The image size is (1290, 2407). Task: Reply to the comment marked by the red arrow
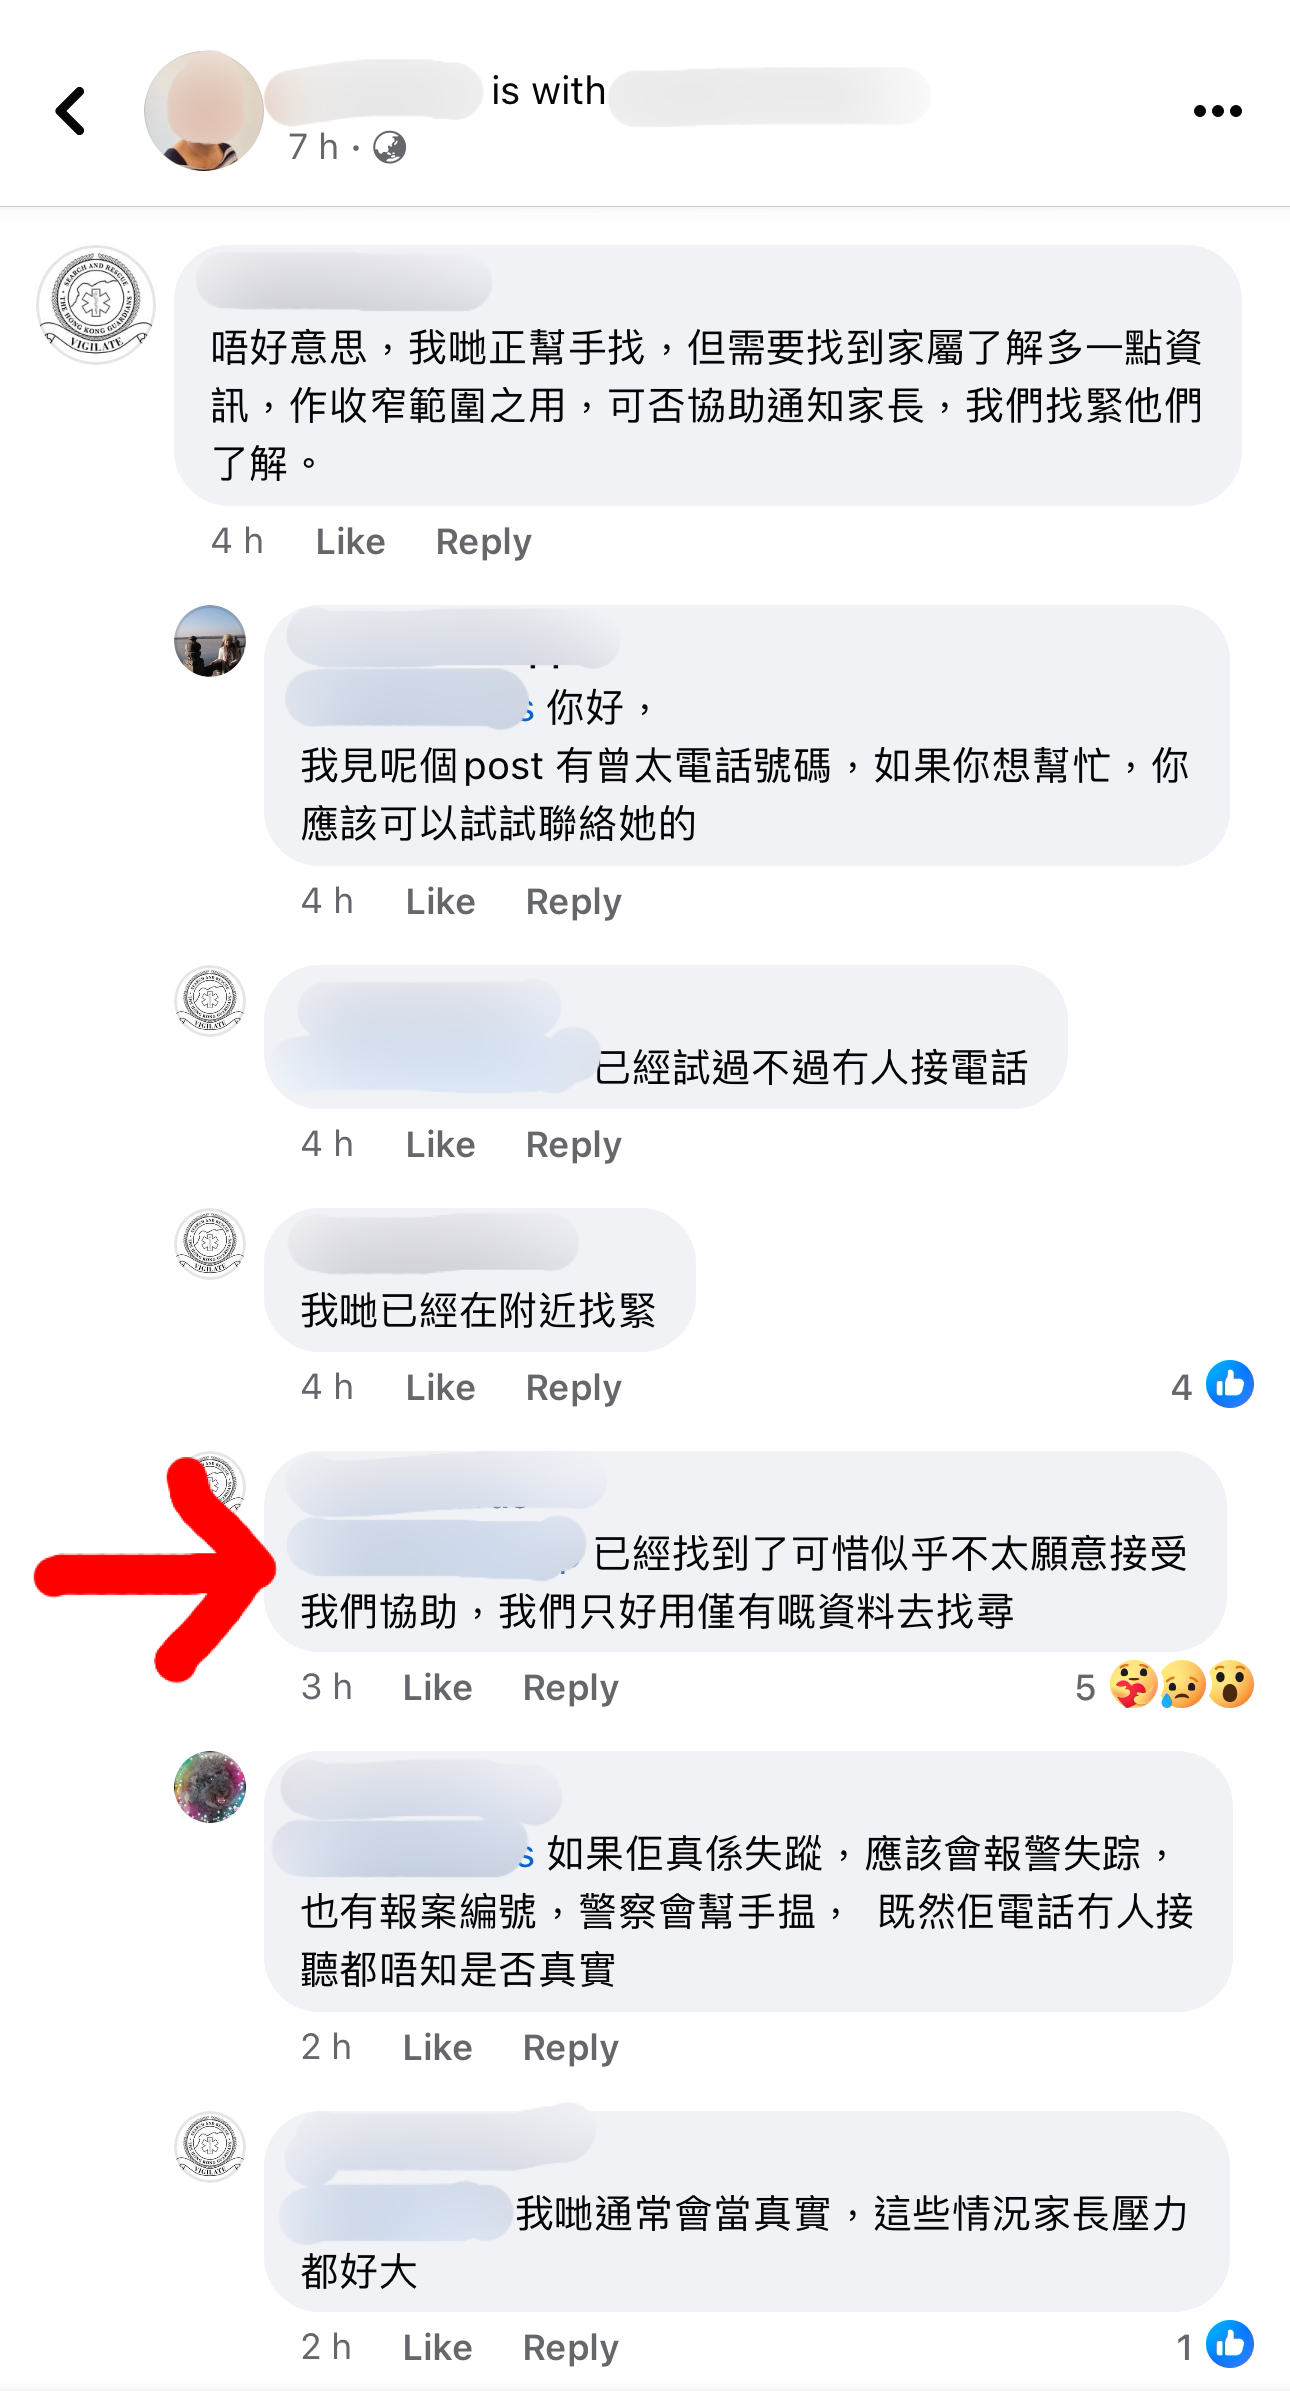pyautogui.click(x=570, y=1688)
